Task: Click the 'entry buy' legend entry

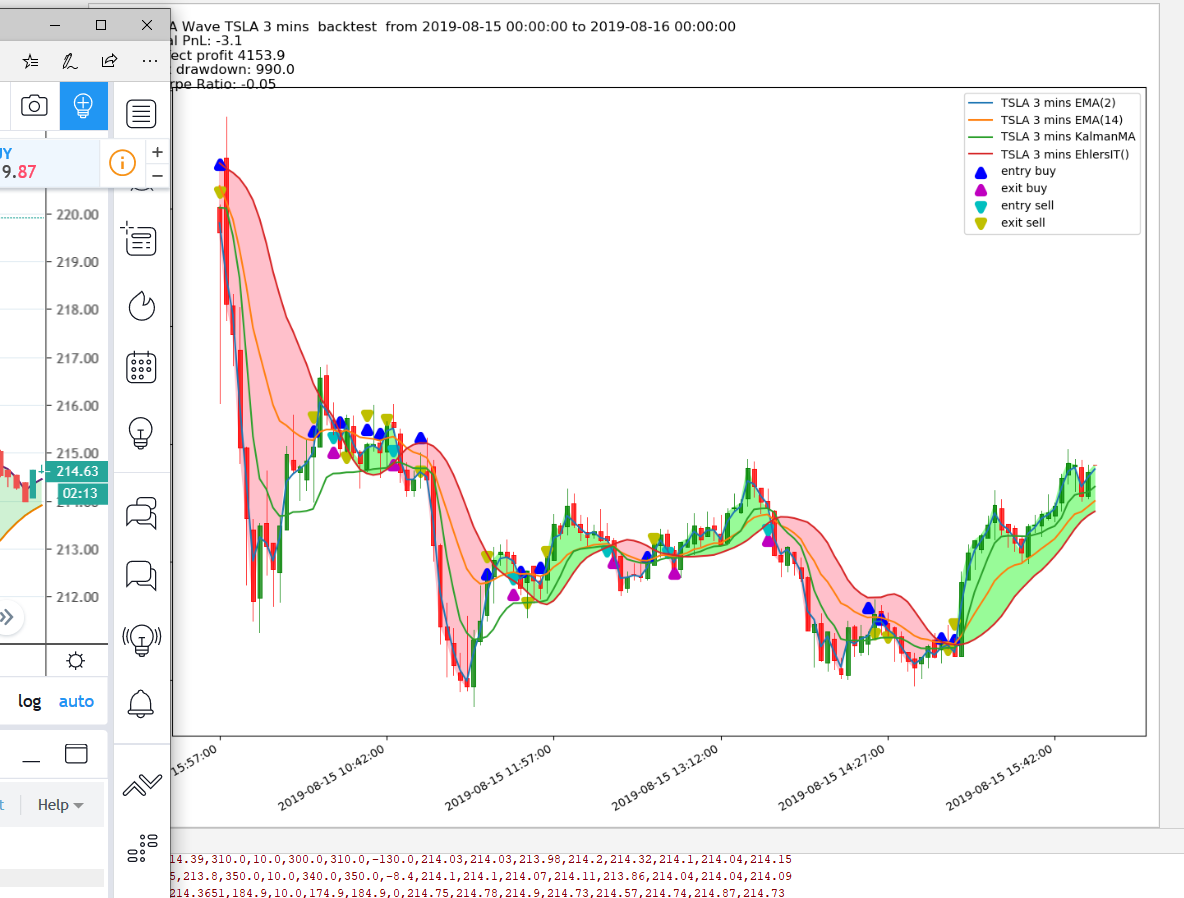Action: pos(1028,171)
